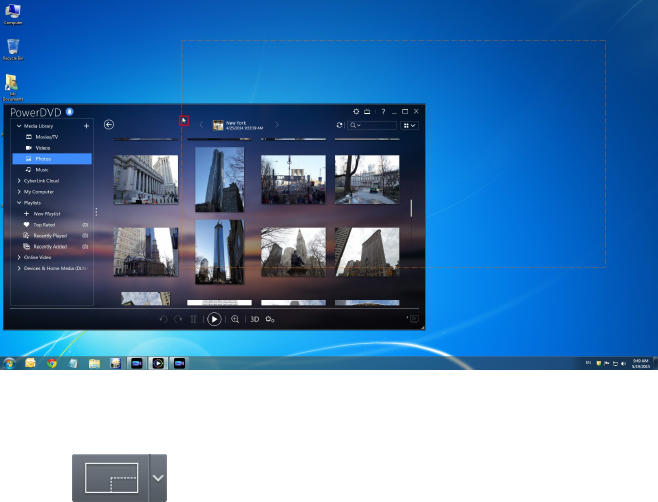Go to previous folder arrow

coord(201,125)
